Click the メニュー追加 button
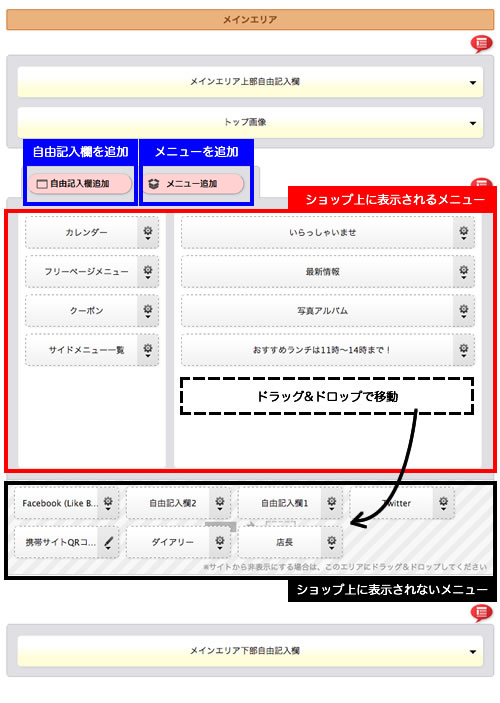This screenshot has height=703, width=500. pos(193,184)
